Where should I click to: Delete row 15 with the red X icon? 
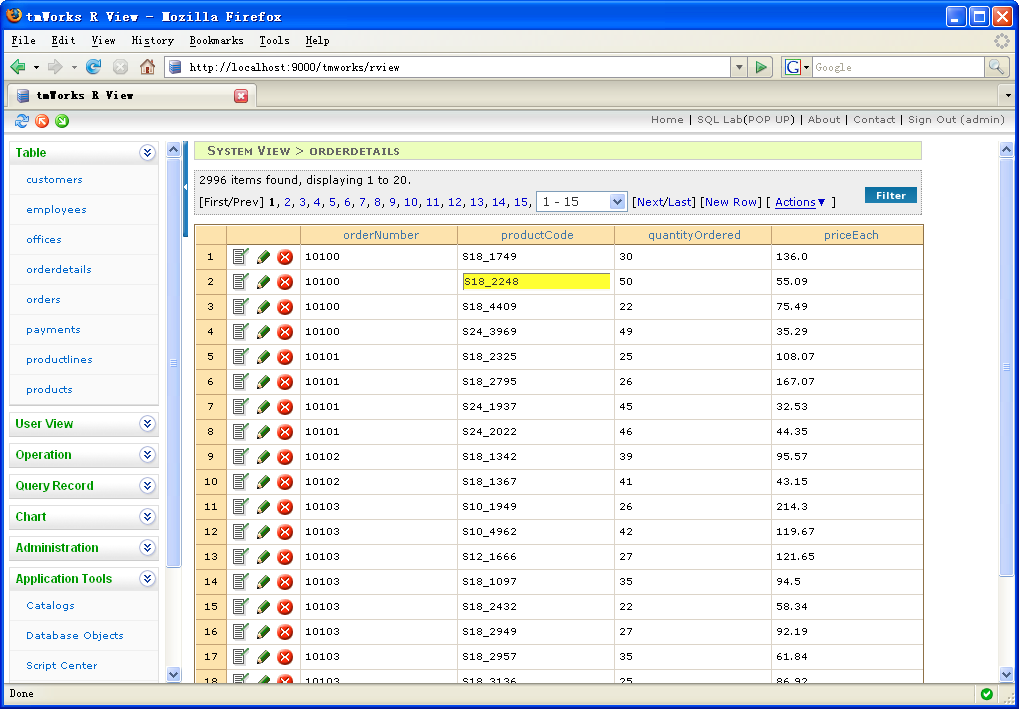[285, 608]
